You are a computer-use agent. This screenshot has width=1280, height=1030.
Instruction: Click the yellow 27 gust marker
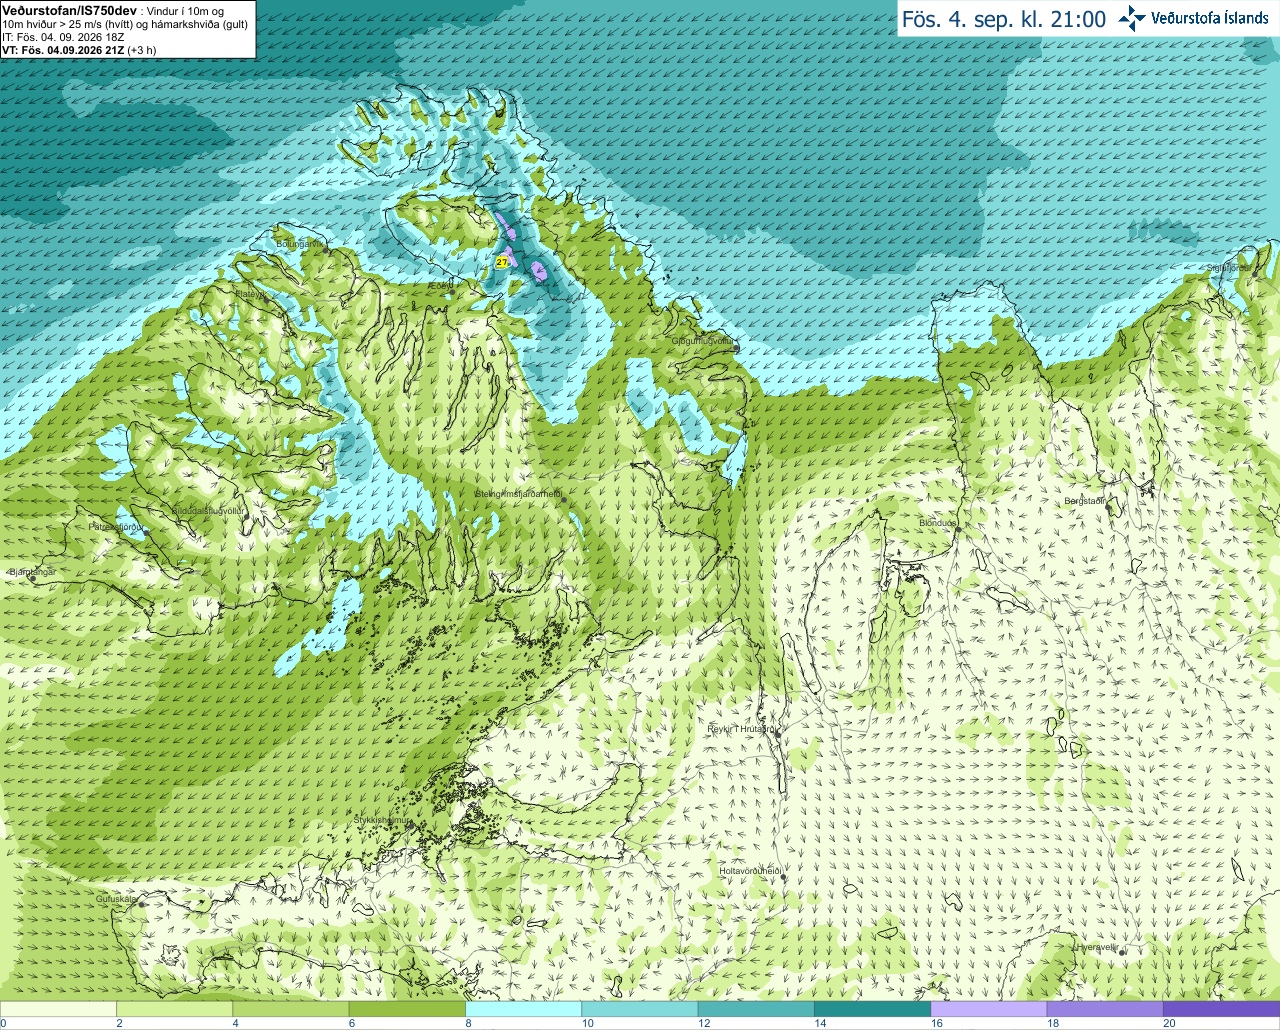502,261
